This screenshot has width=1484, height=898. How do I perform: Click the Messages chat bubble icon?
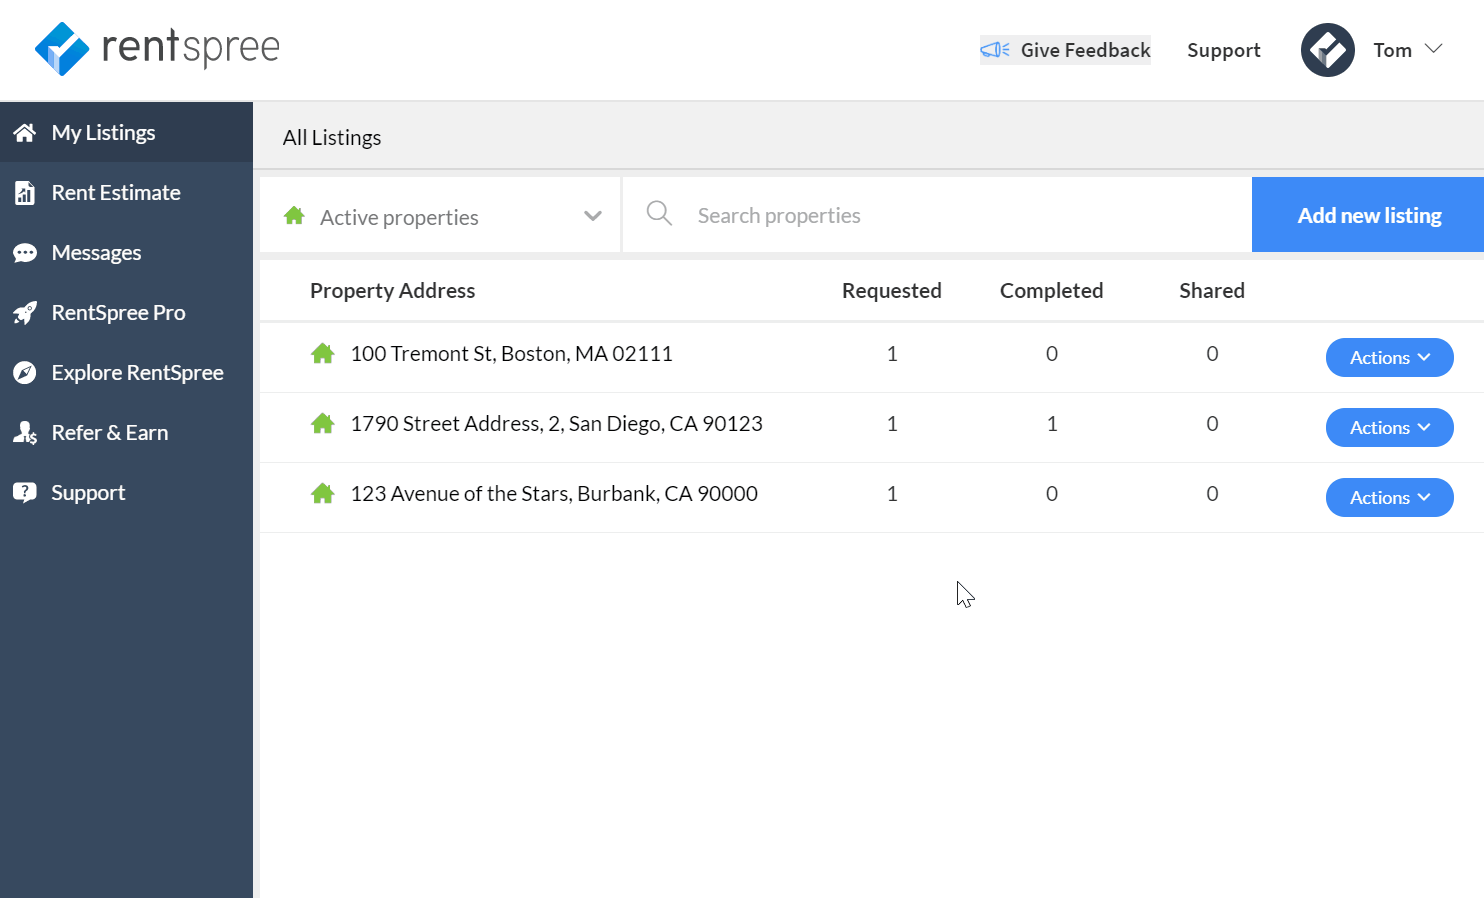click(x=25, y=253)
